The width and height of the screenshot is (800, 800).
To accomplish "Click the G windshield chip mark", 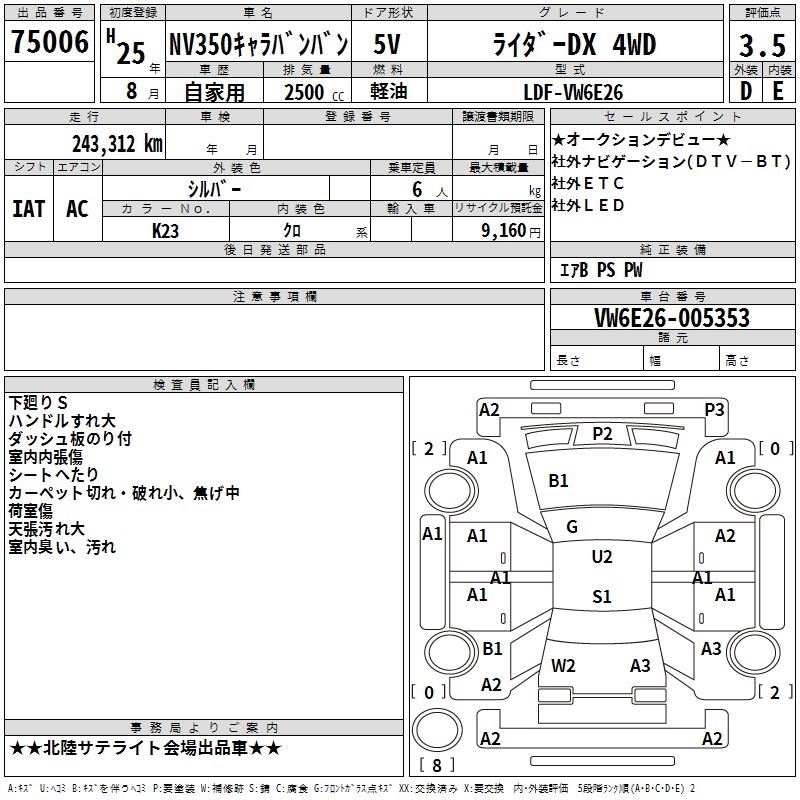I will (x=572, y=527).
